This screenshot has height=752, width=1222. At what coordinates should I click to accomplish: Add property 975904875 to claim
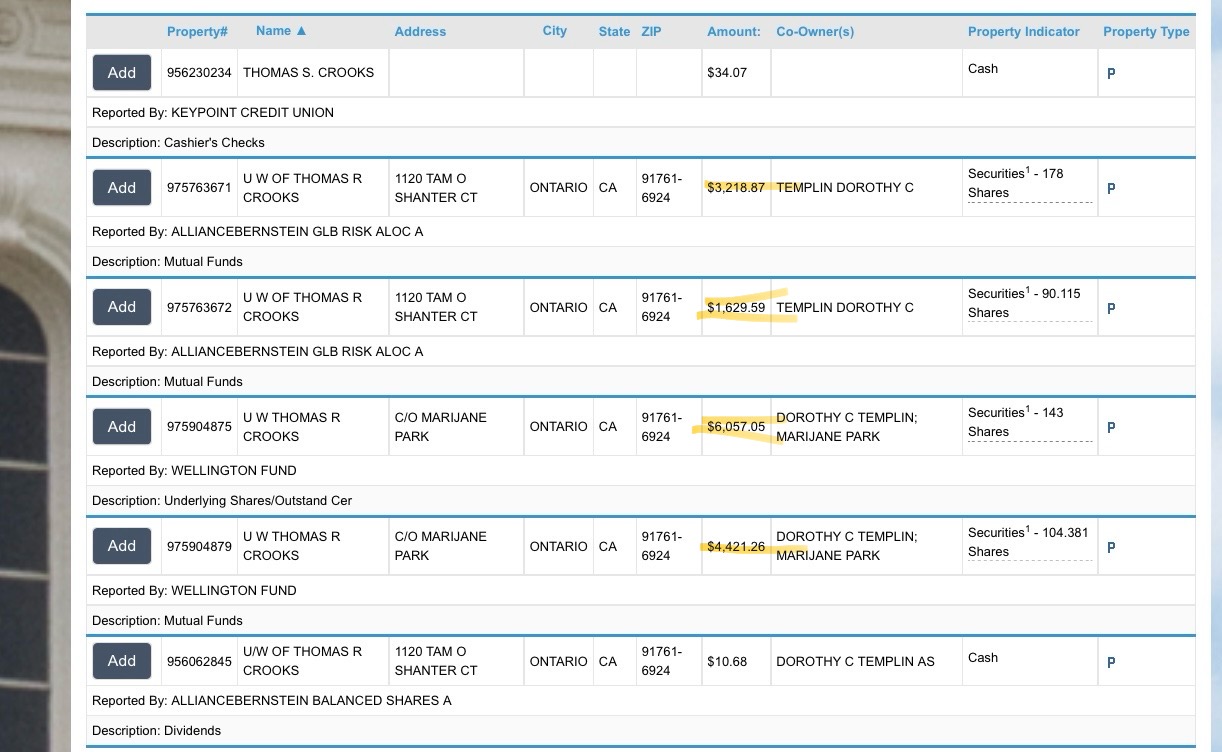point(122,426)
